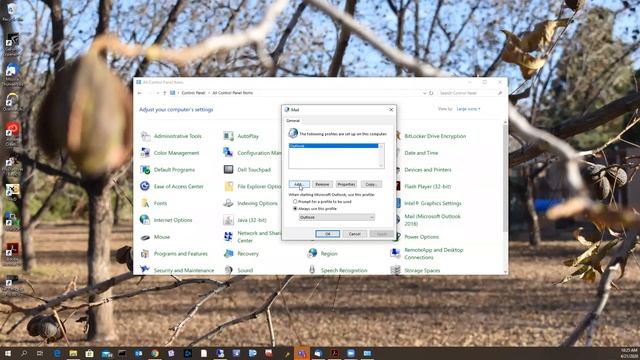
Task: Open the Fonts folder icon
Action: pyautogui.click(x=145, y=203)
